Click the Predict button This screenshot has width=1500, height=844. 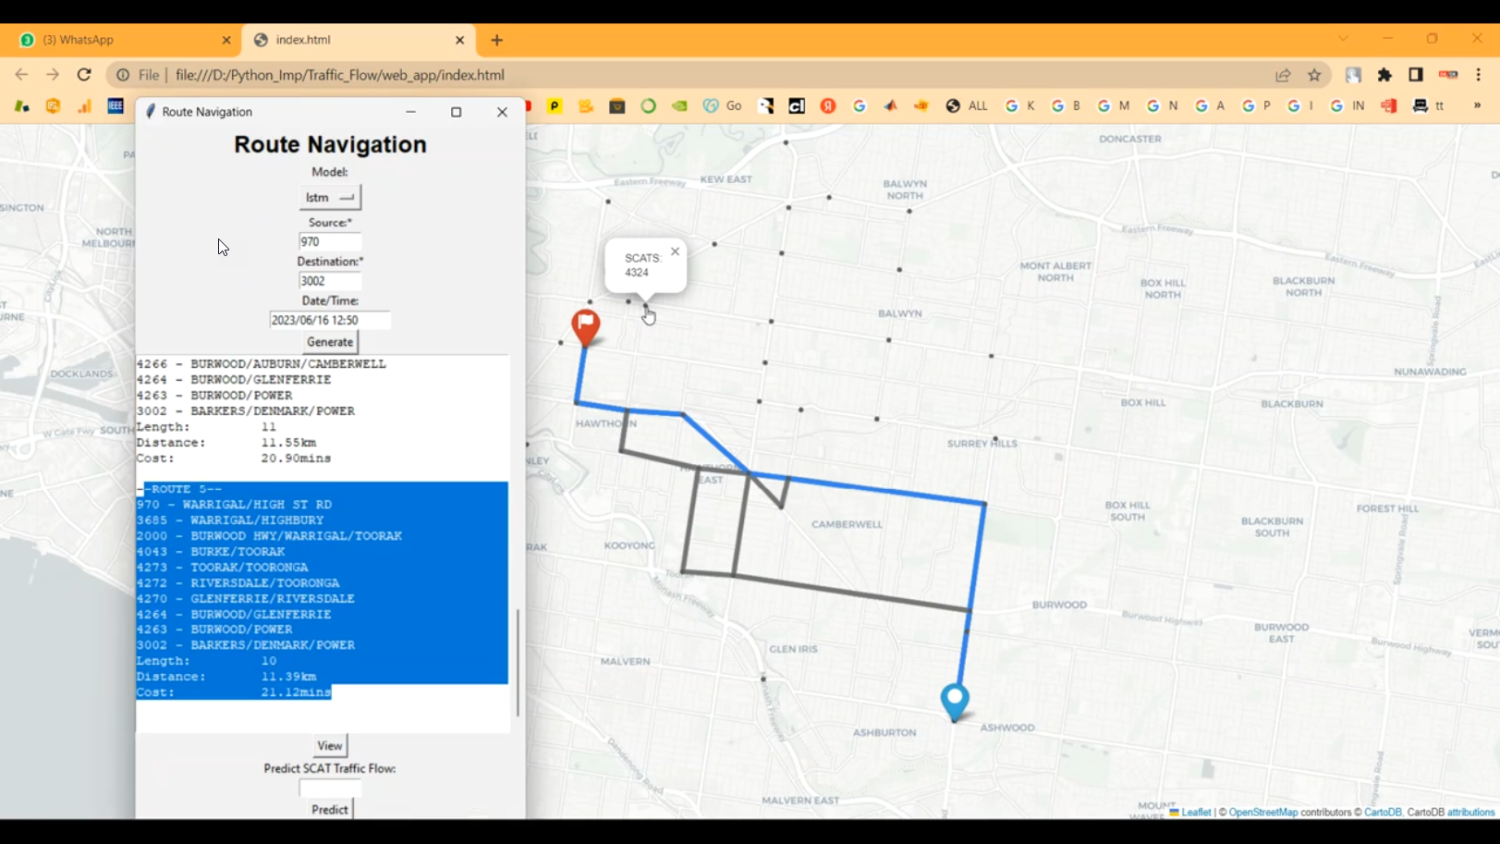(x=329, y=809)
